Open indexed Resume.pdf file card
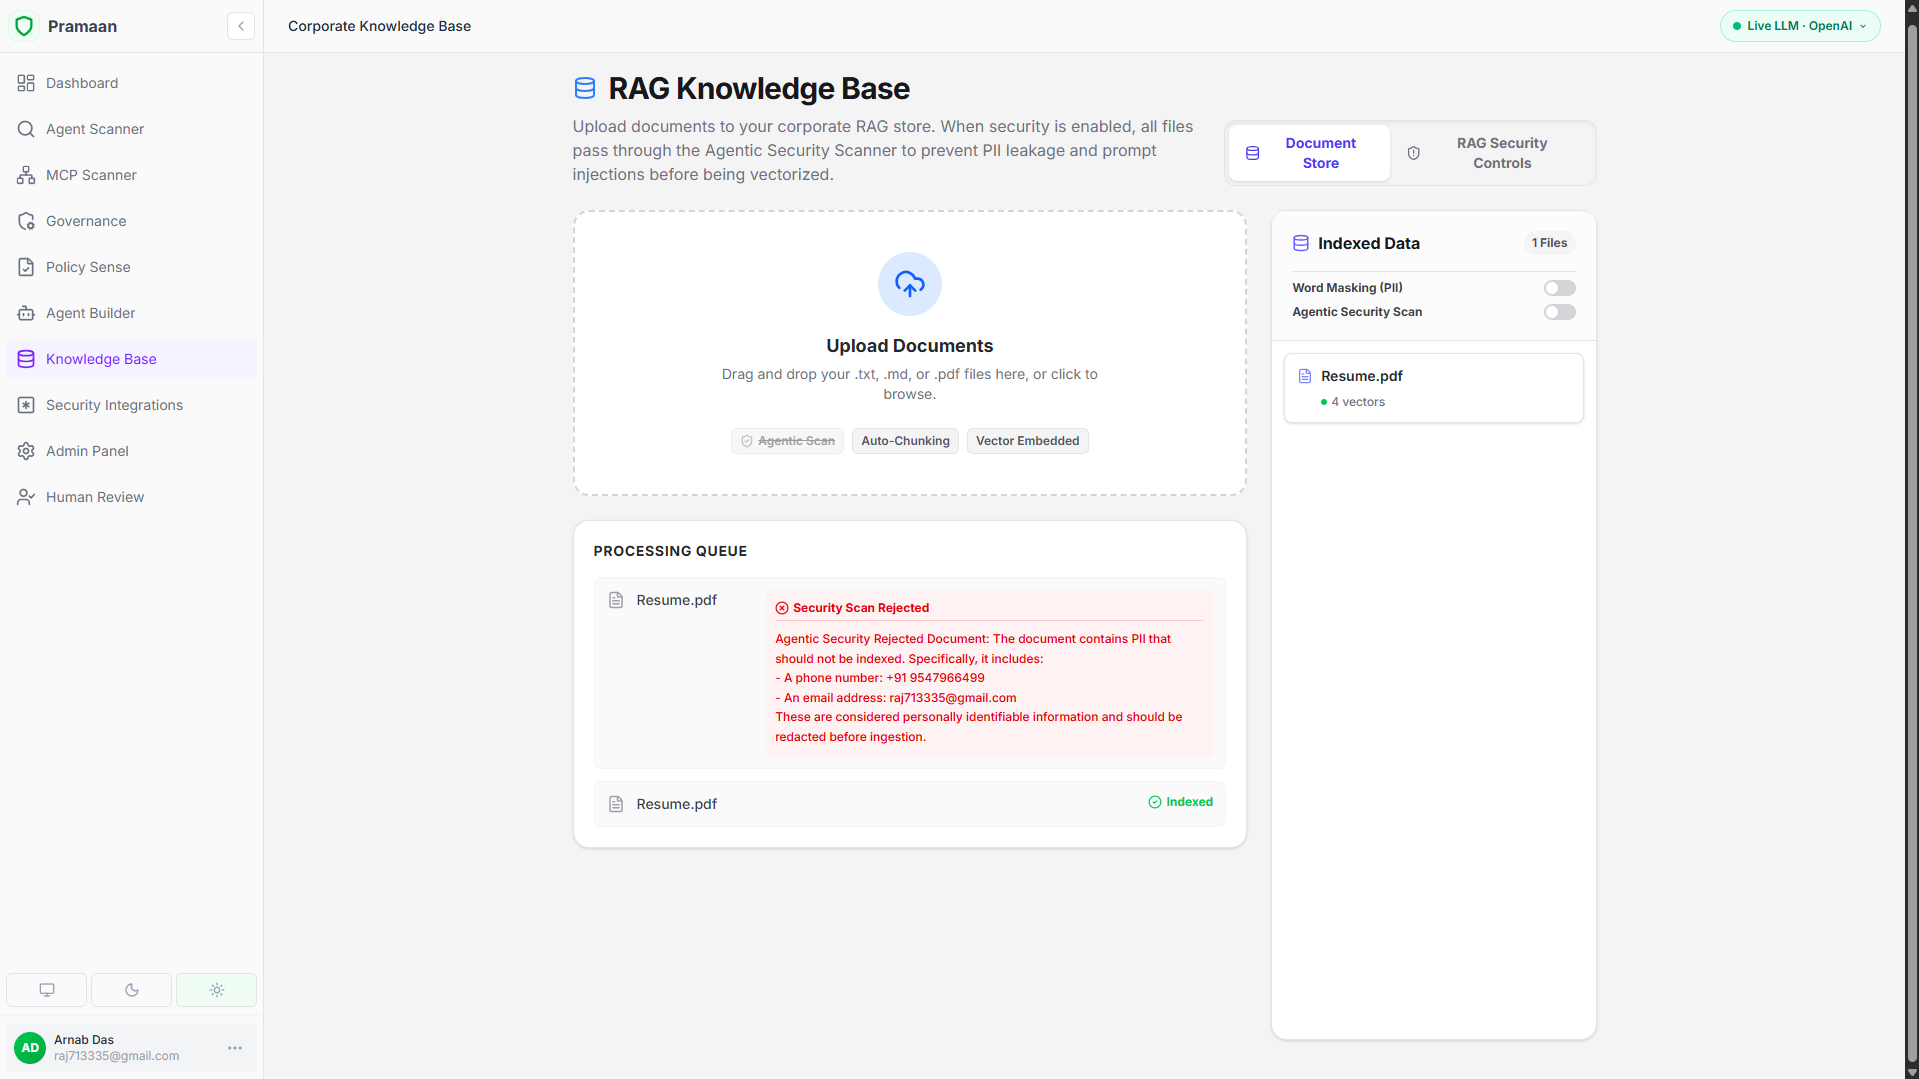 click(1433, 388)
